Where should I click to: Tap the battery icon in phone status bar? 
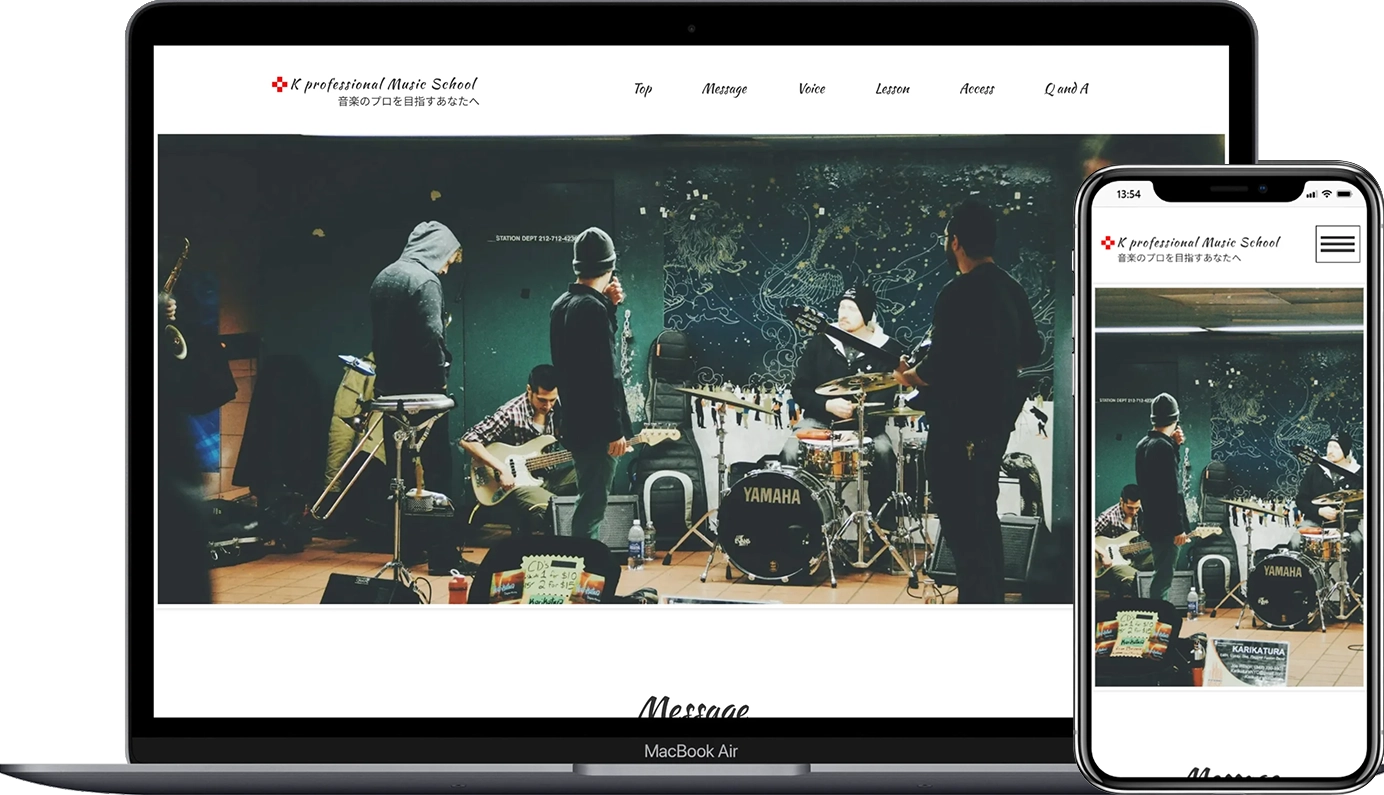click(1346, 194)
